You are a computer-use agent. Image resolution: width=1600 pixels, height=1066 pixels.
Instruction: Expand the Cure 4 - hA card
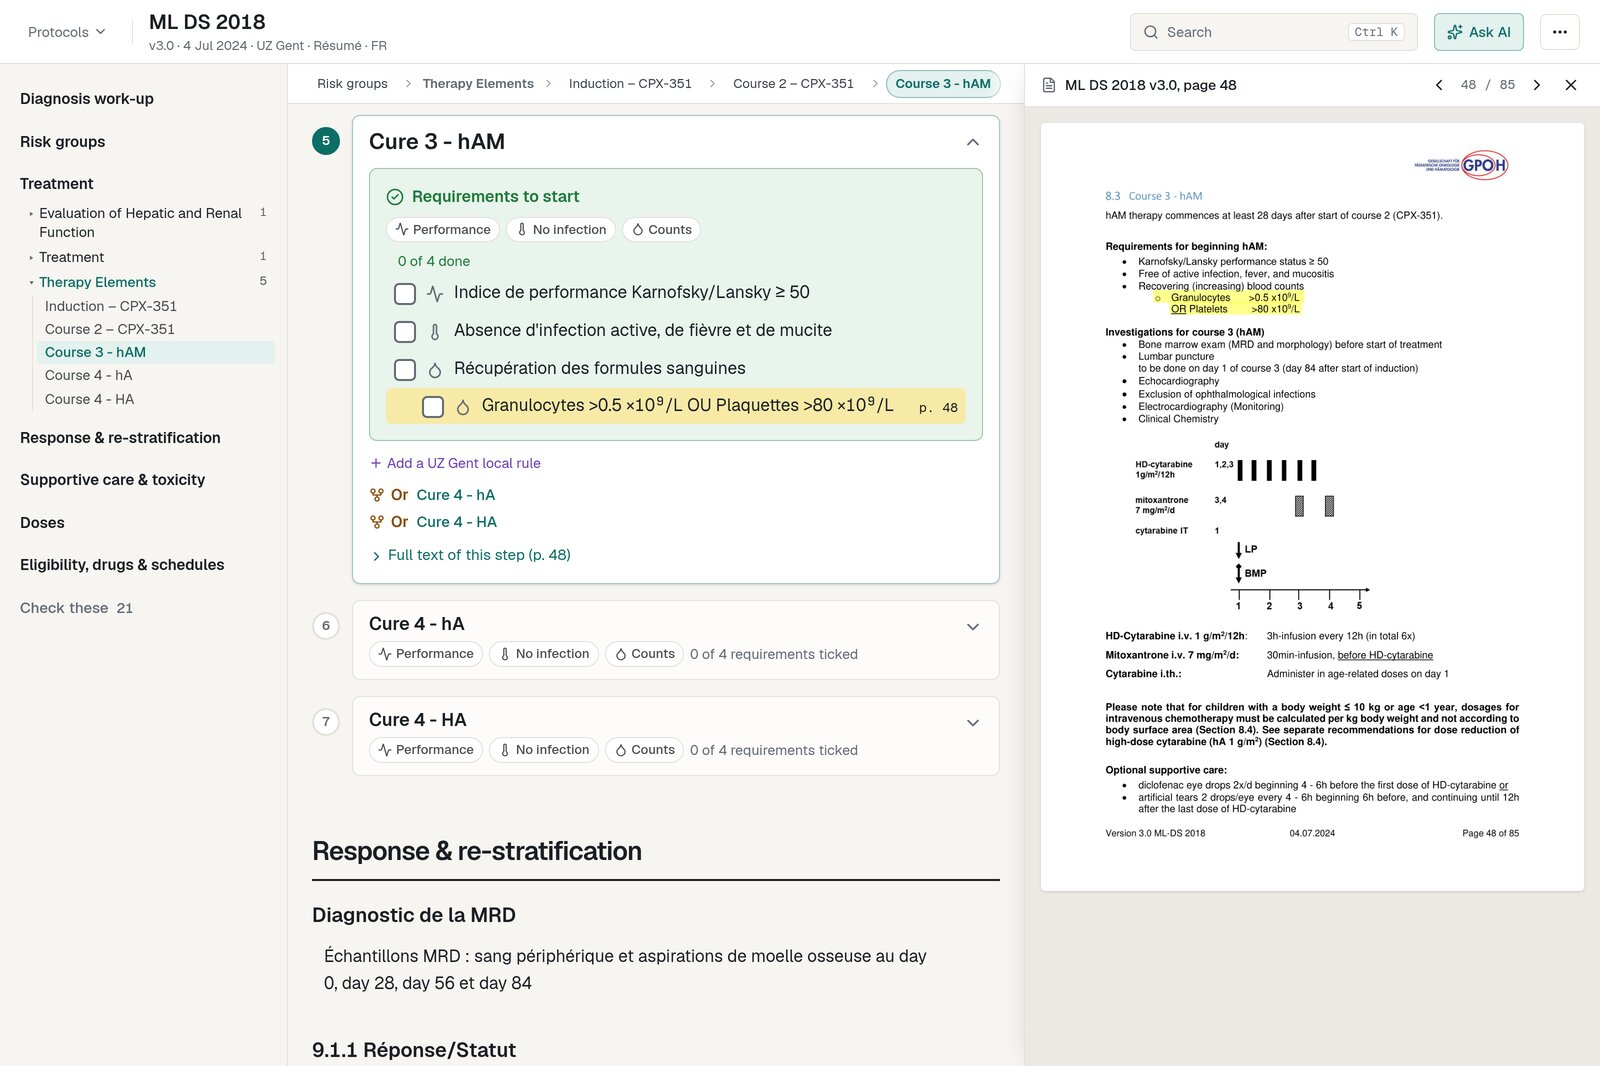tap(973, 627)
